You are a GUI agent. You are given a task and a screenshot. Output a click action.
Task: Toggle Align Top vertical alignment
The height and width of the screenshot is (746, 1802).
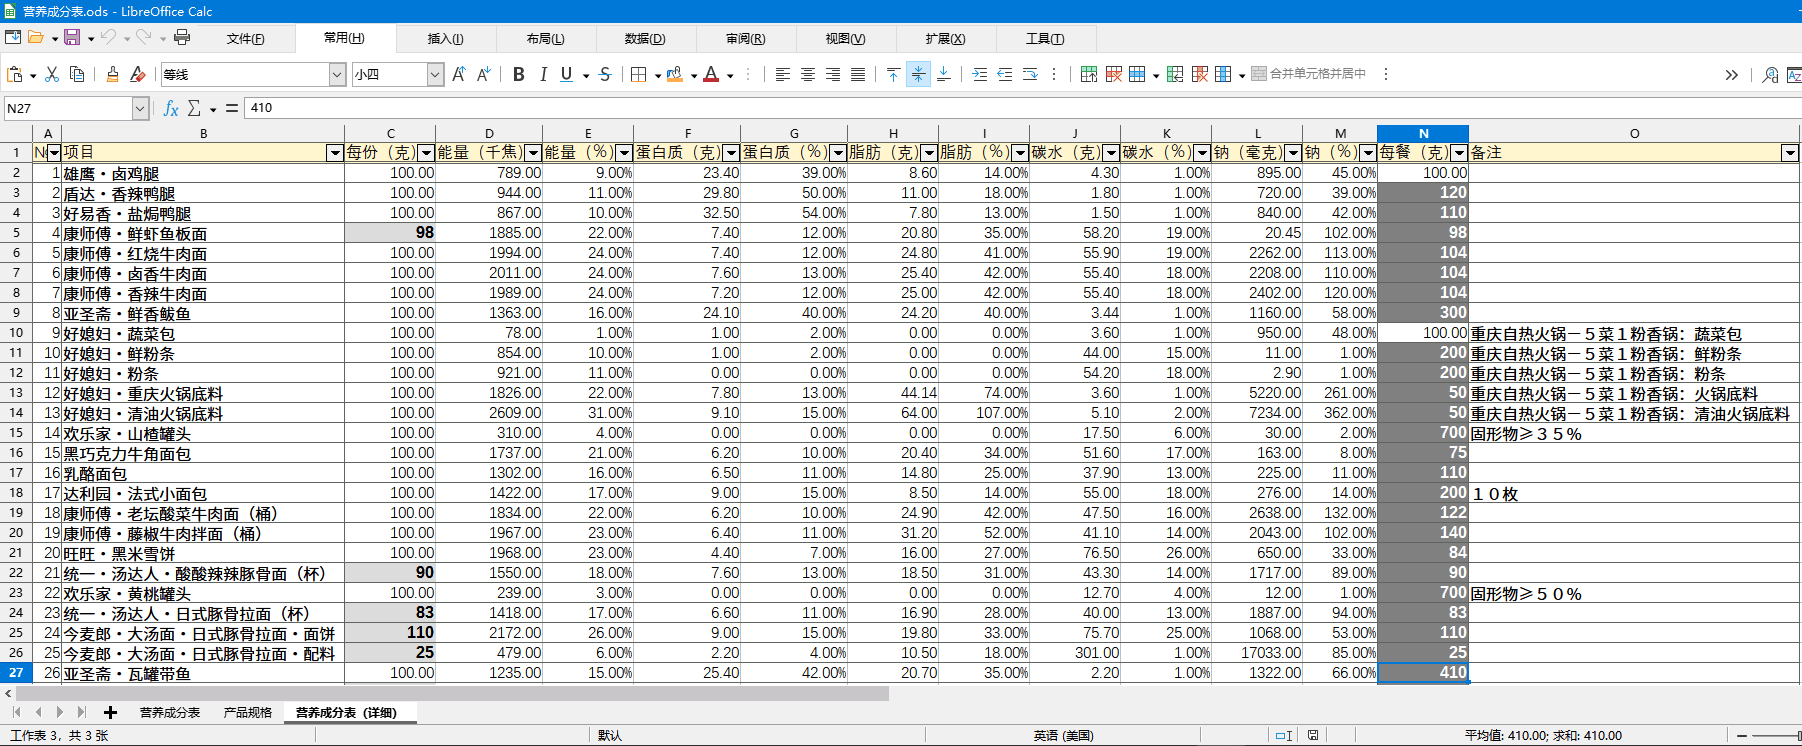tap(893, 74)
